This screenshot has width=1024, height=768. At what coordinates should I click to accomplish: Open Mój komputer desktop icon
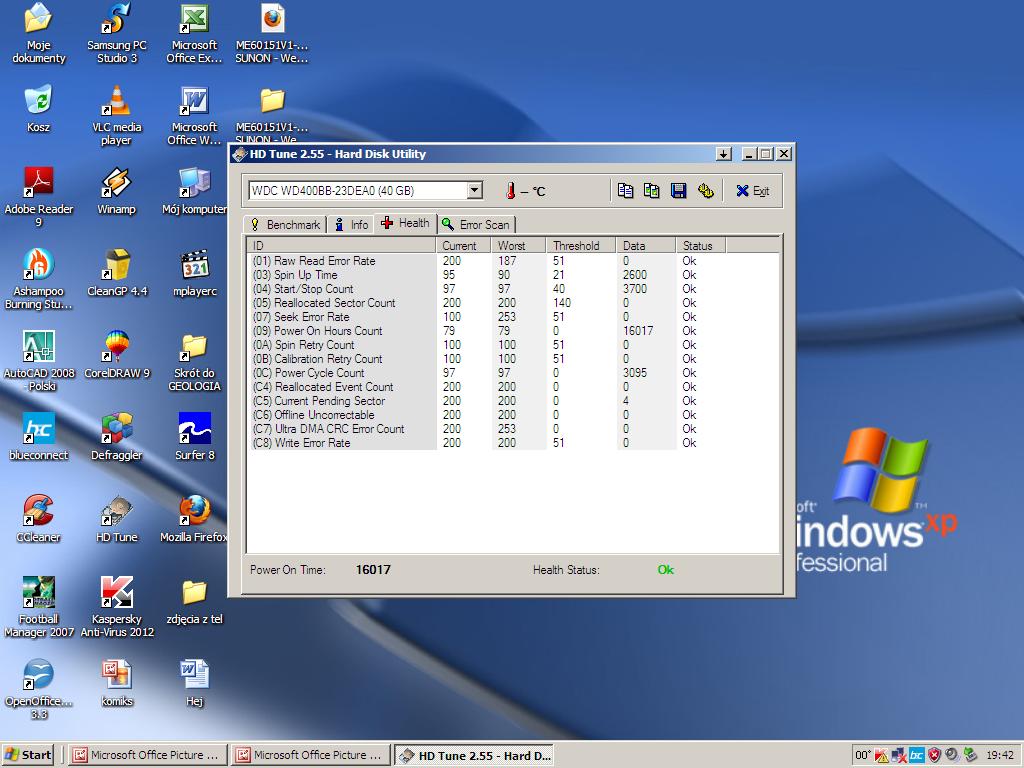[194, 190]
